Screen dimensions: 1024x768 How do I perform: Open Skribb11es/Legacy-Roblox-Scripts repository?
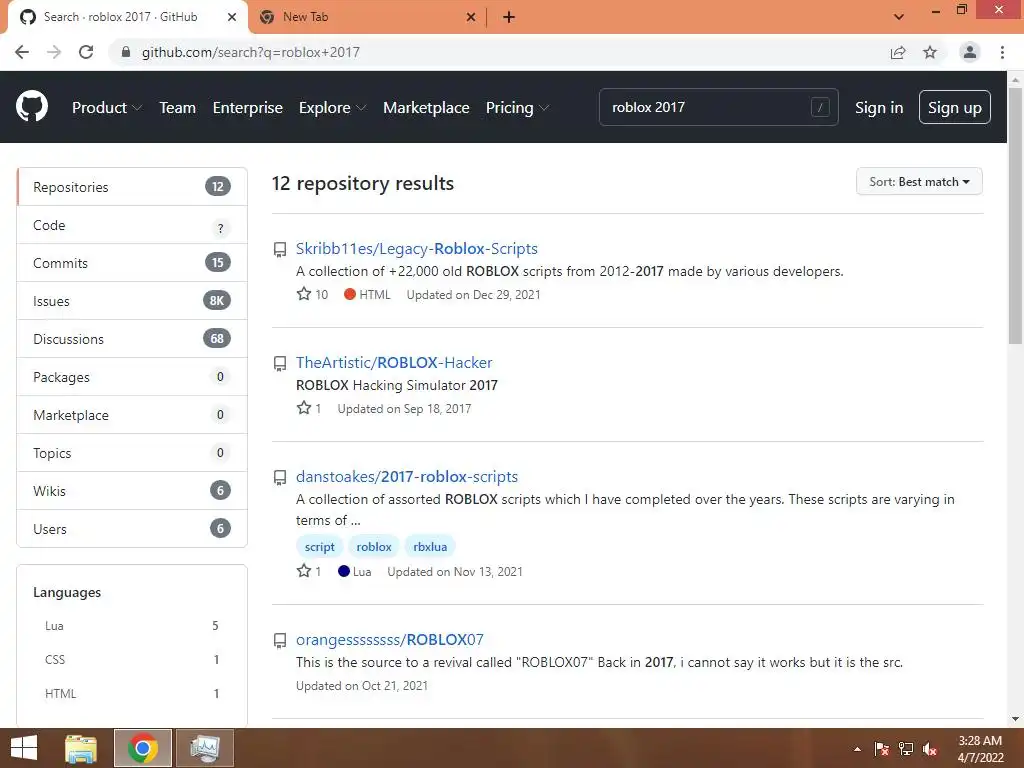click(x=417, y=249)
